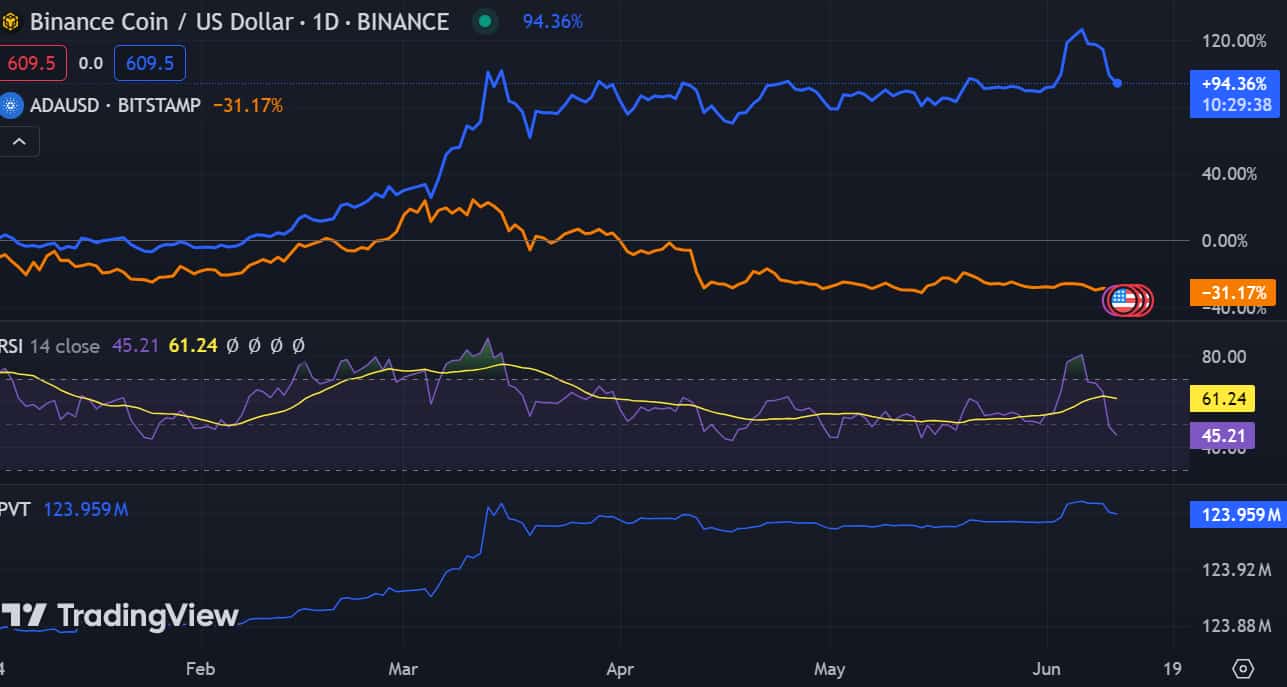
Task: Open chart settings gear in bottom corner
Action: click(1243, 667)
